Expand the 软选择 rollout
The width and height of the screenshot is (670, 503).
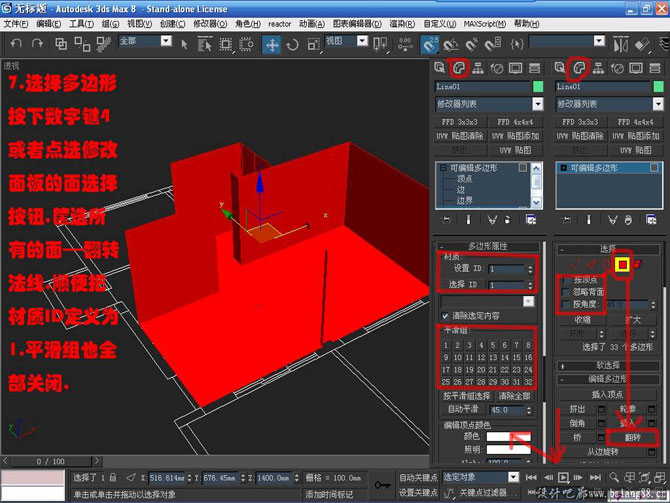[x=608, y=366]
